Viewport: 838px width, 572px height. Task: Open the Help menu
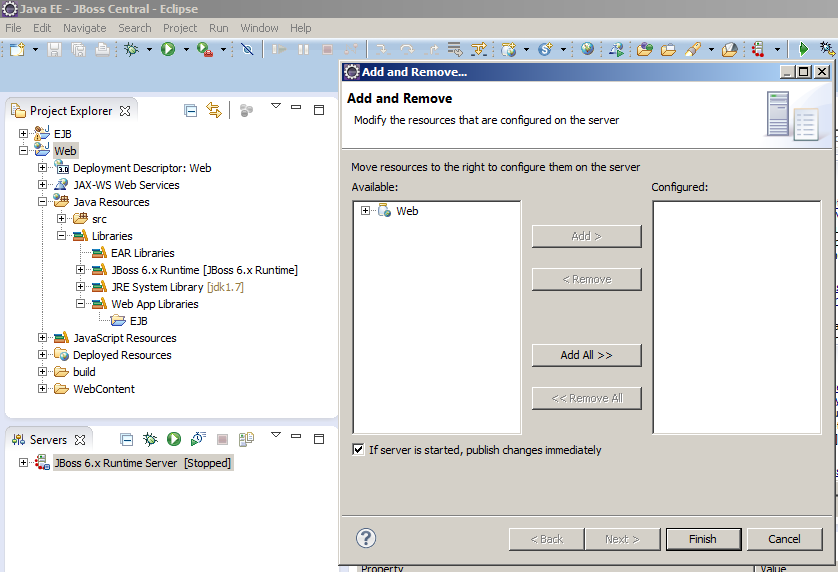pyautogui.click(x=300, y=28)
